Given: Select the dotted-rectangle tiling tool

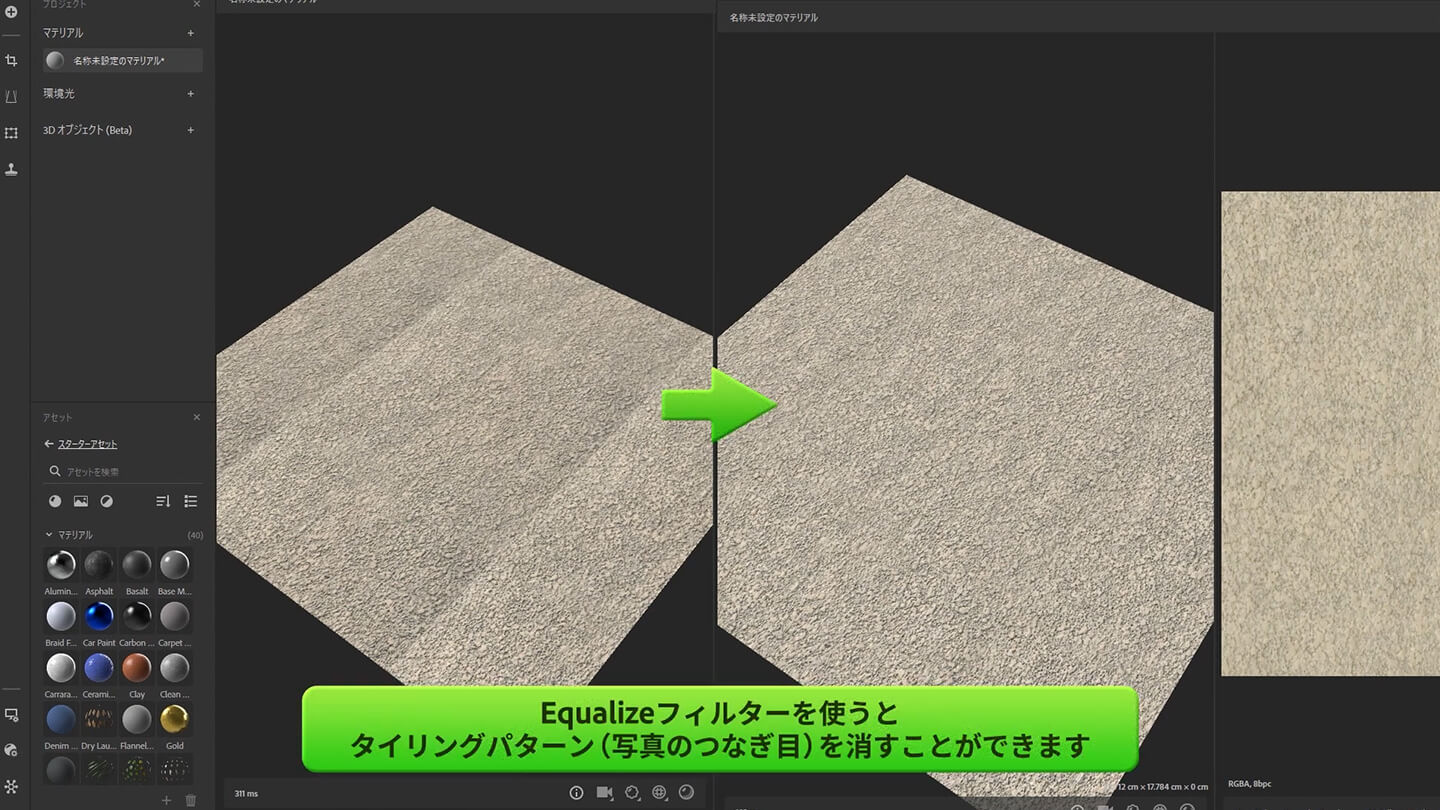Looking at the screenshot, I should click(12, 133).
